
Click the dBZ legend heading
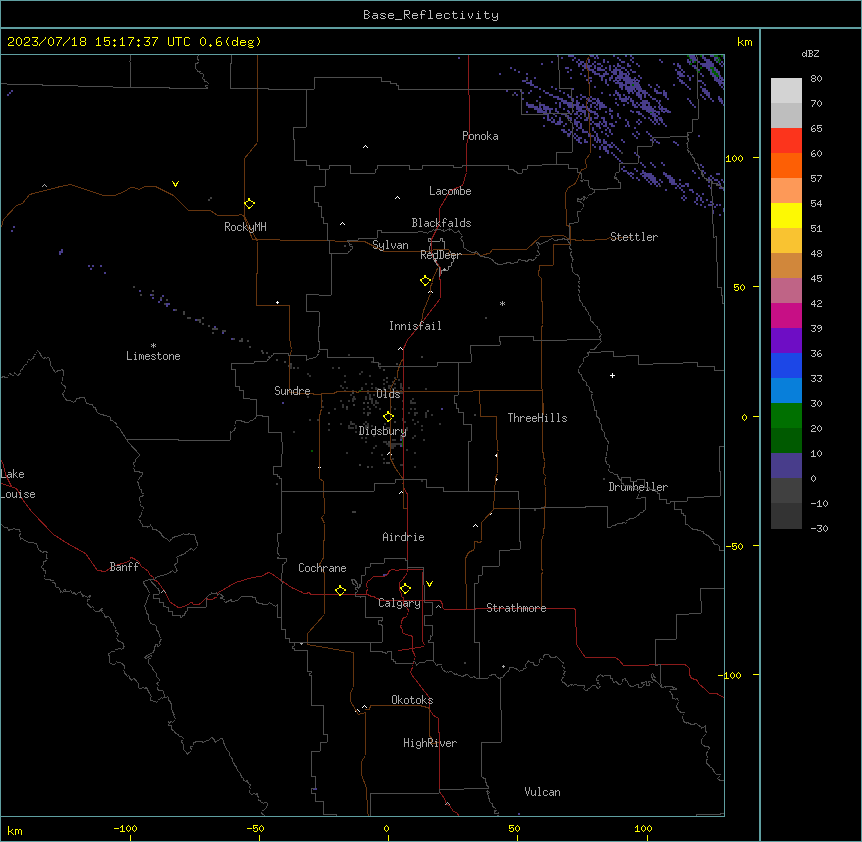pos(810,54)
